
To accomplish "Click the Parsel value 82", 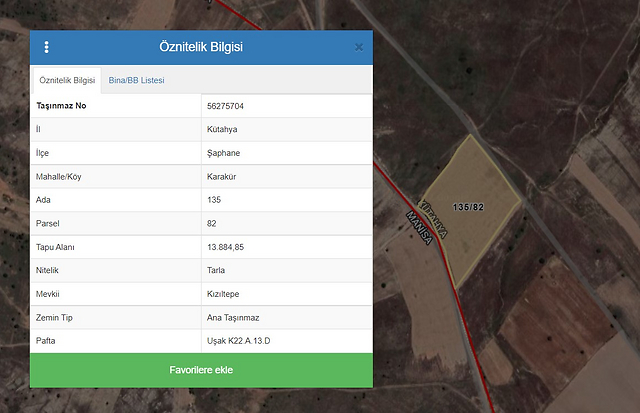I will [x=212, y=223].
